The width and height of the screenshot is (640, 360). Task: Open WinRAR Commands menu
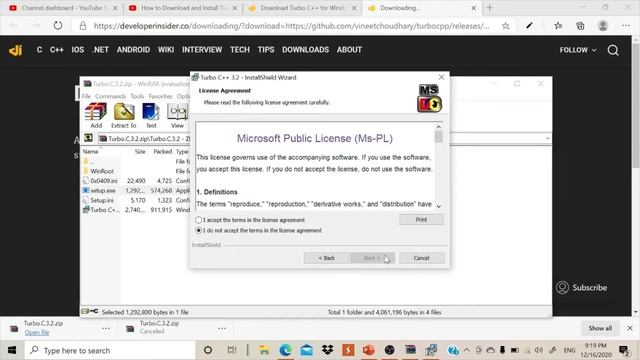(110, 96)
